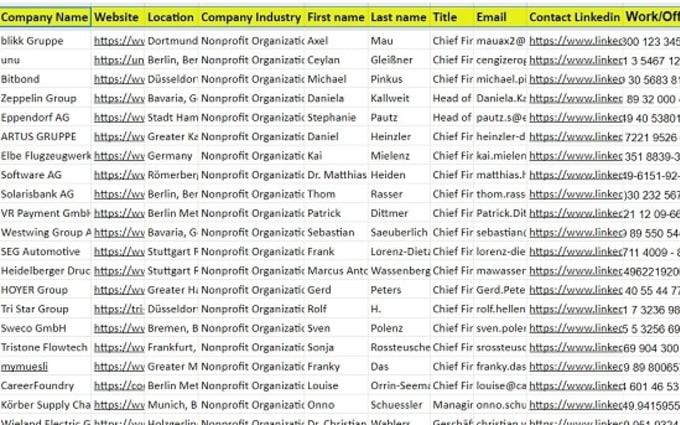Click the Frankfurt location cell
The height and width of the screenshot is (425, 680).
point(172,347)
